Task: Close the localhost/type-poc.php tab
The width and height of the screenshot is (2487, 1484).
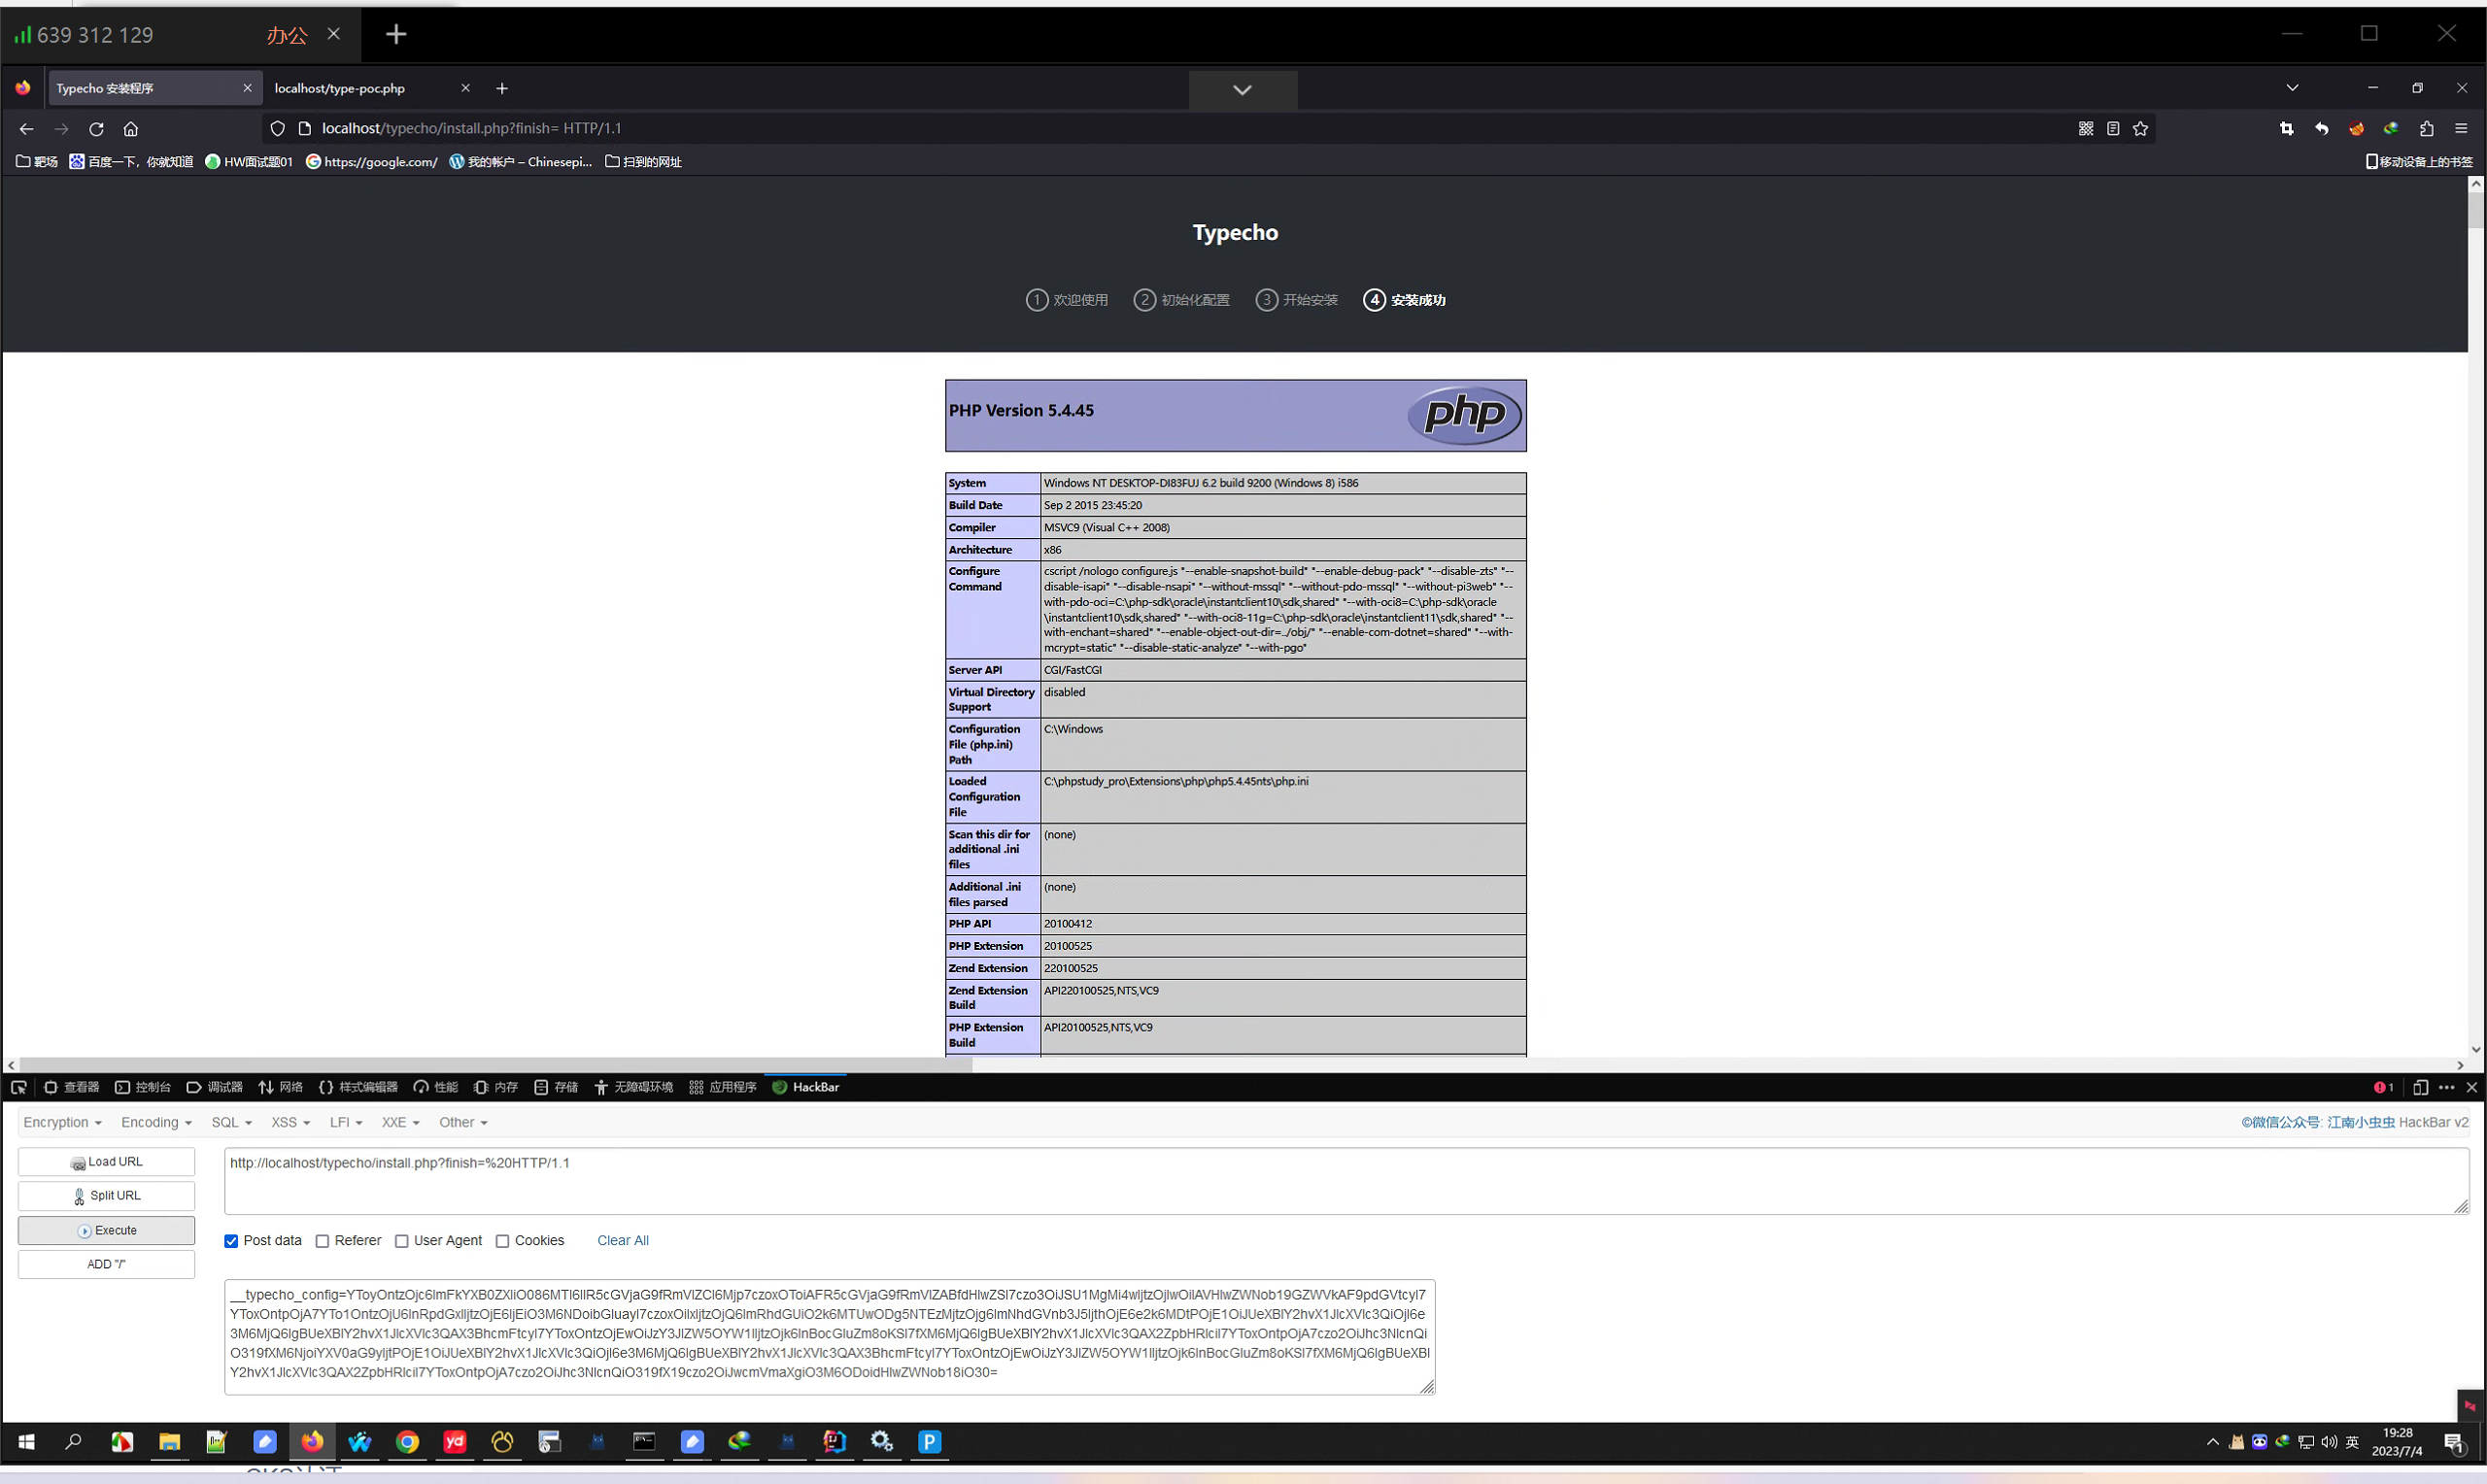Action: pos(465,88)
